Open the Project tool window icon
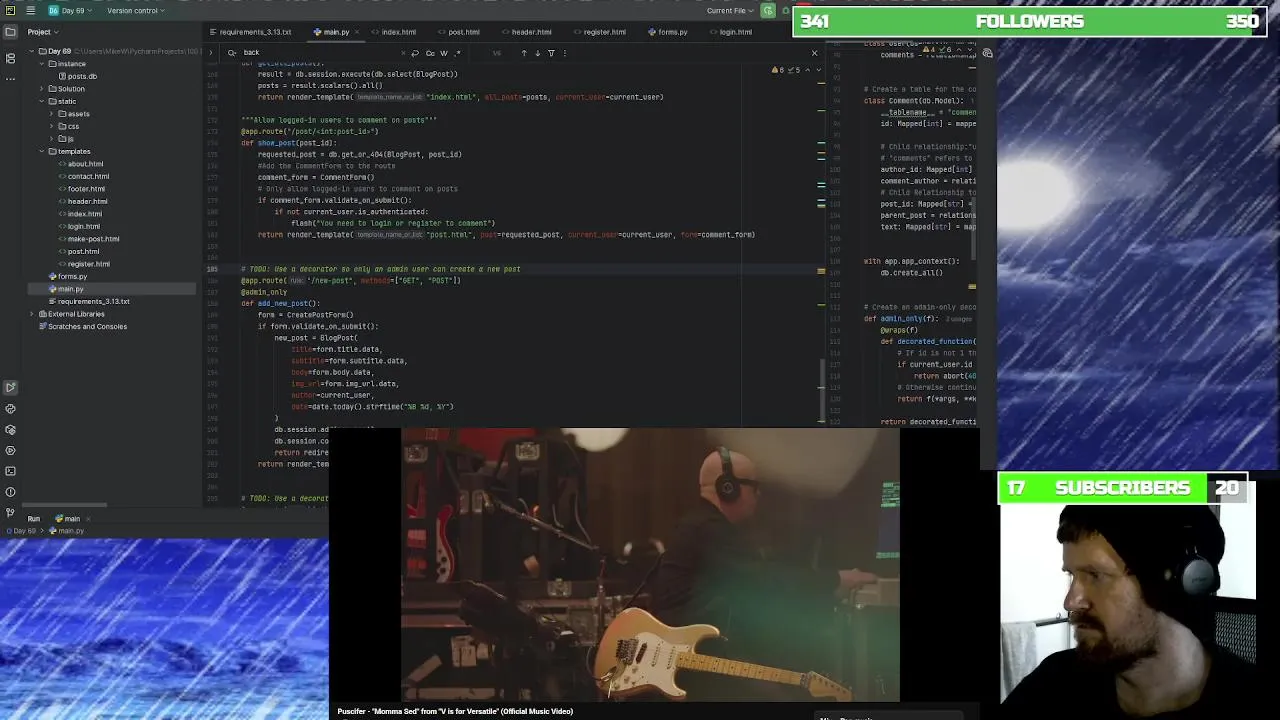 point(10,32)
